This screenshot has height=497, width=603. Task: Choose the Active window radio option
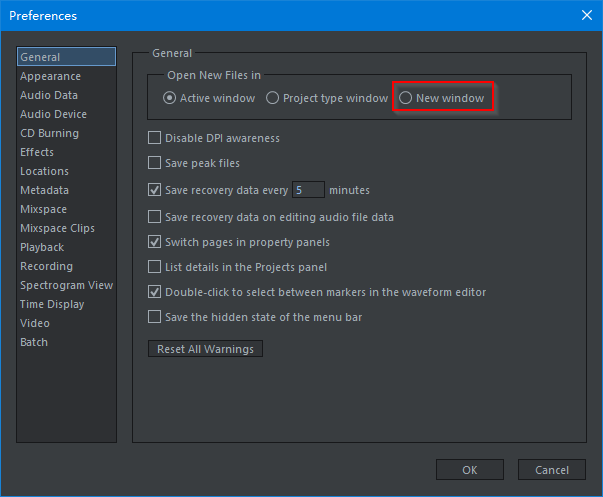pos(170,98)
